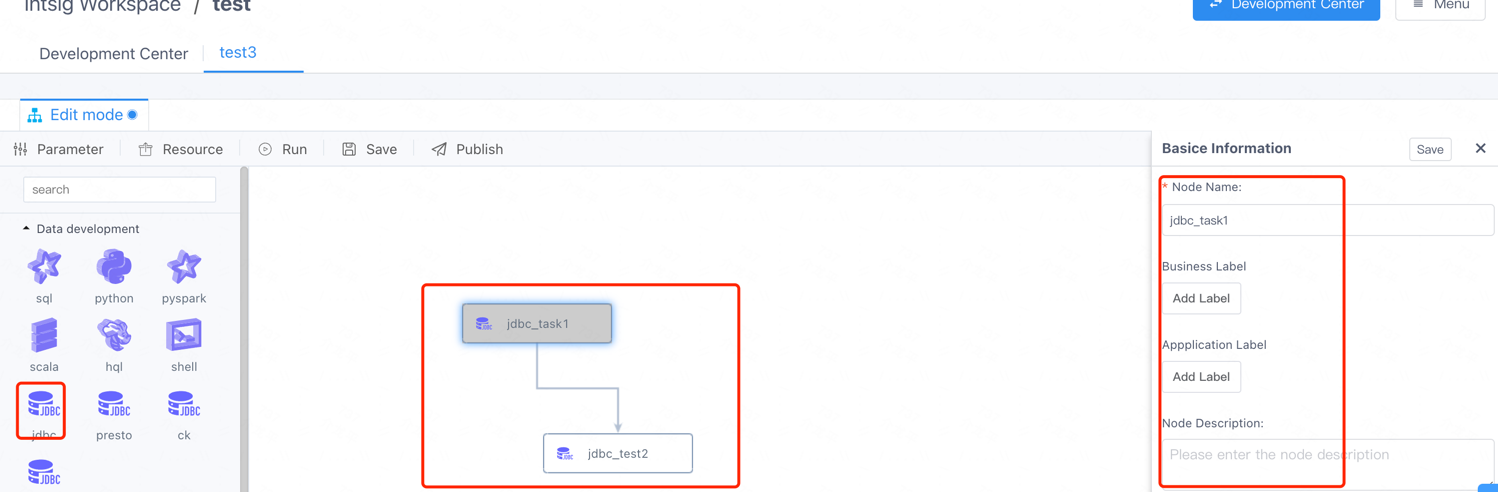Select the jdbc_test2 node on canvas
This screenshot has width=1498, height=492.
(x=618, y=453)
